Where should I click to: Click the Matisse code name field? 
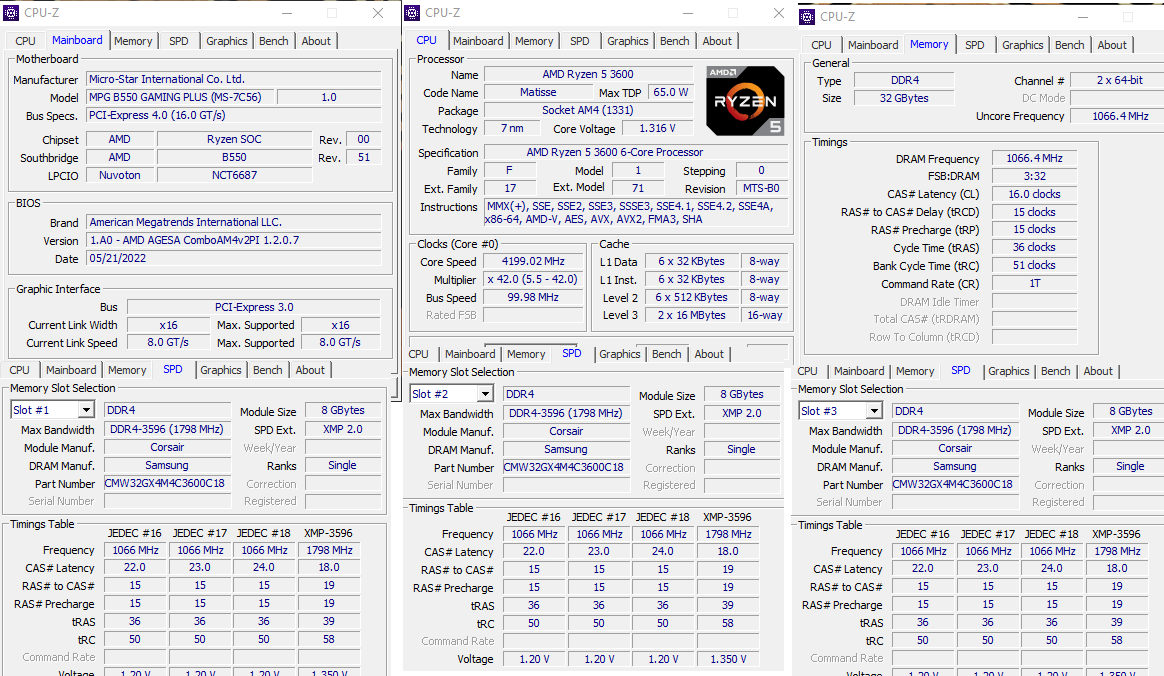click(x=538, y=92)
